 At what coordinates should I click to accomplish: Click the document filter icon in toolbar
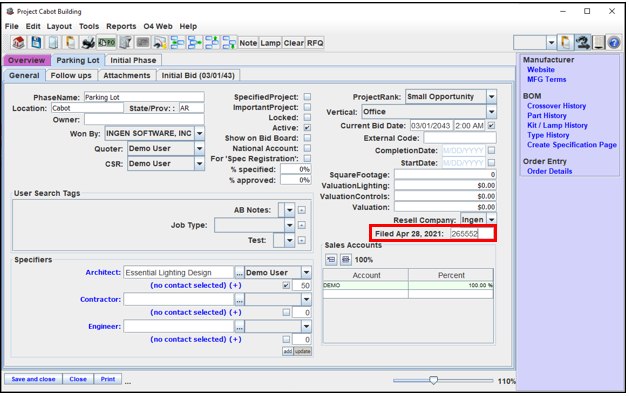tap(126, 43)
